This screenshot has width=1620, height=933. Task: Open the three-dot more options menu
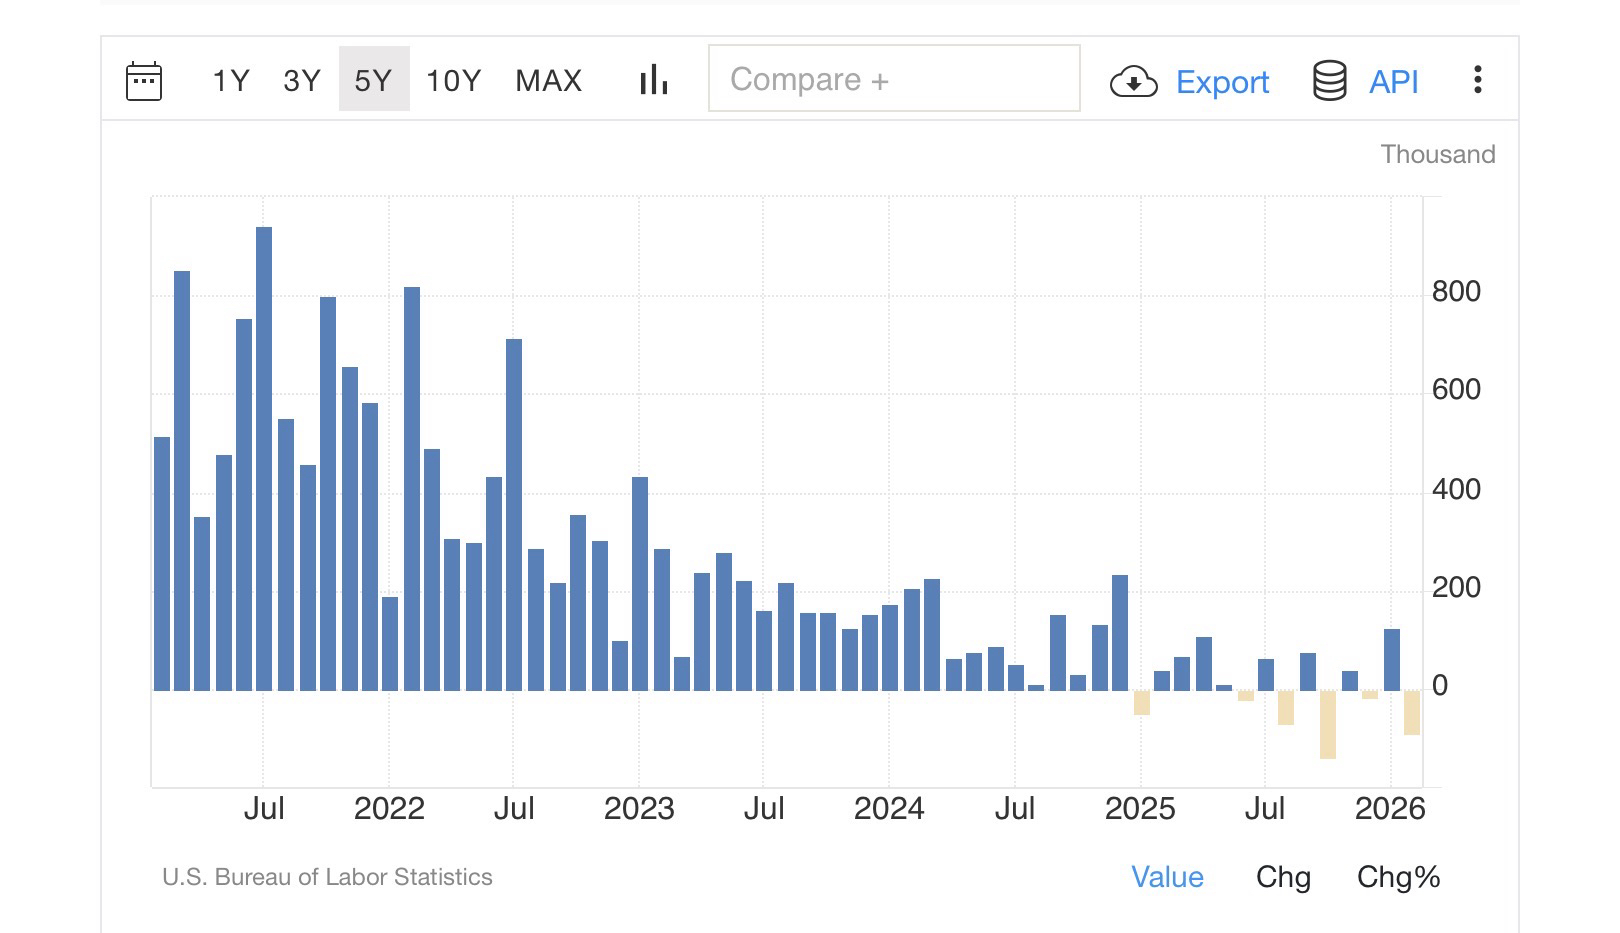1477,80
